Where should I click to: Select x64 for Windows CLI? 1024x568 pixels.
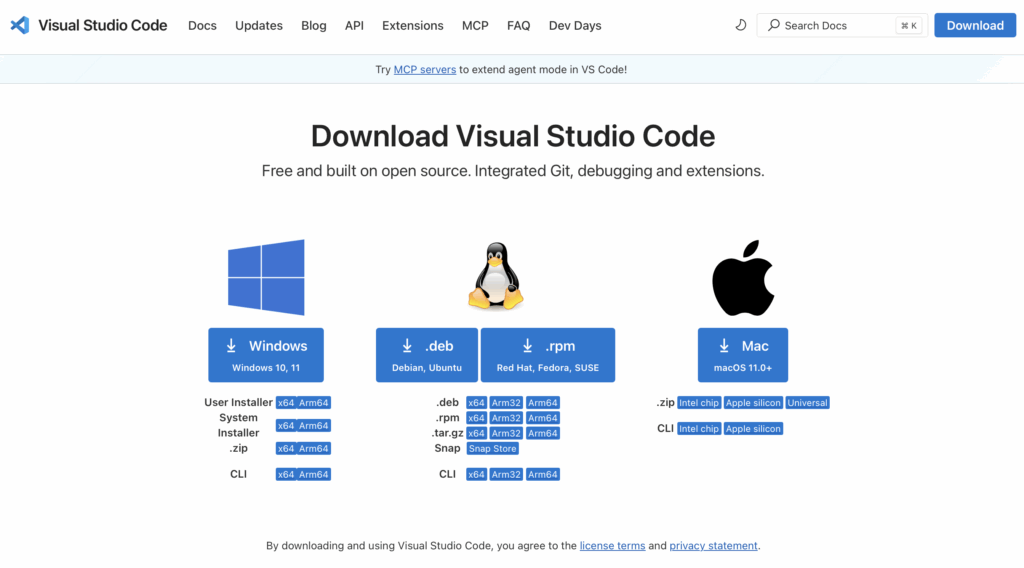286,475
